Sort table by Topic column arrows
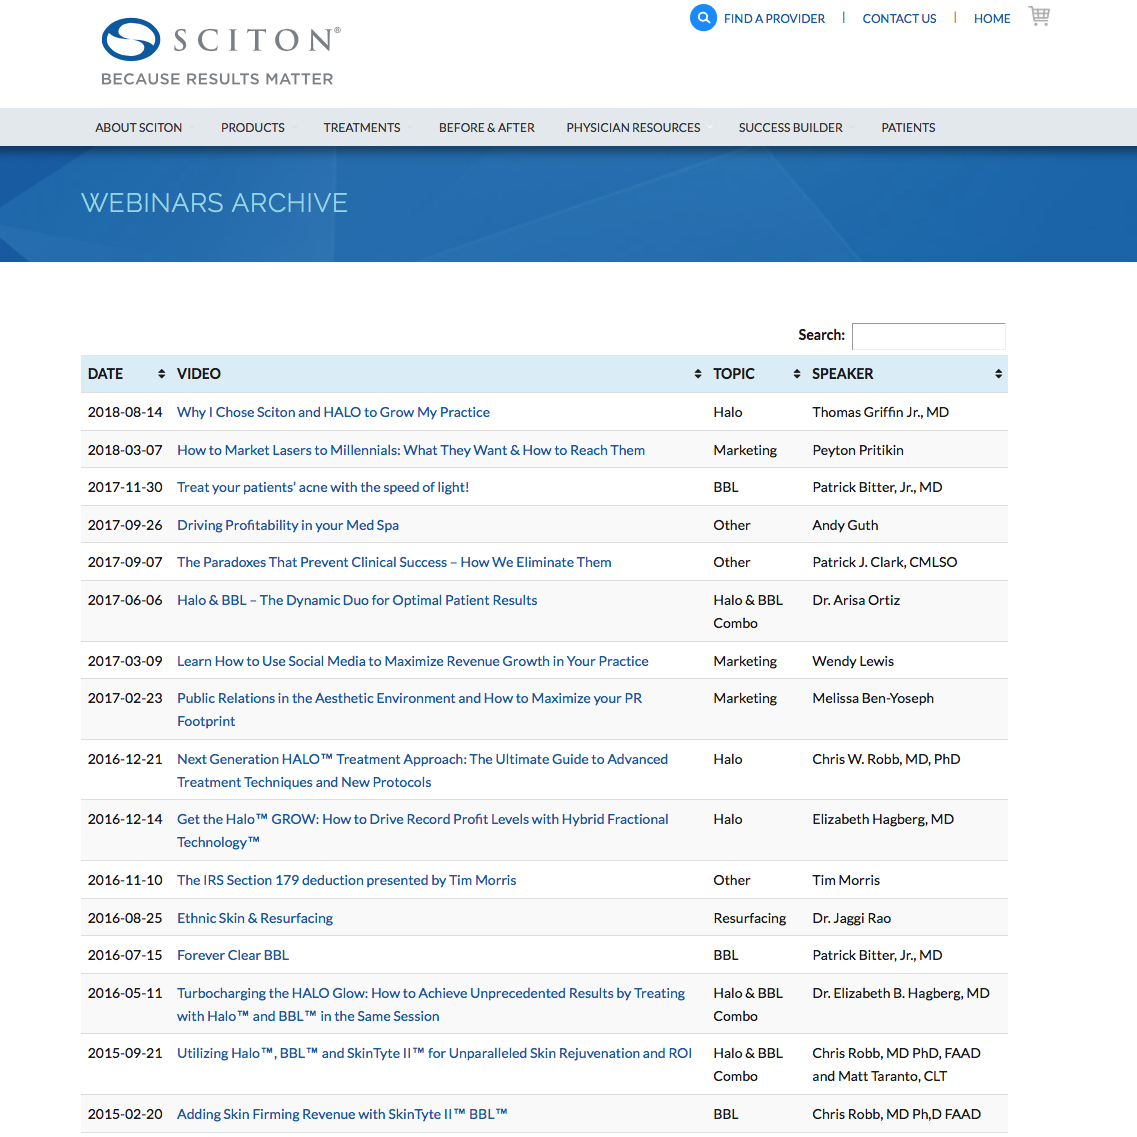Image resolution: width=1137 pixels, height=1137 pixels. [796, 374]
